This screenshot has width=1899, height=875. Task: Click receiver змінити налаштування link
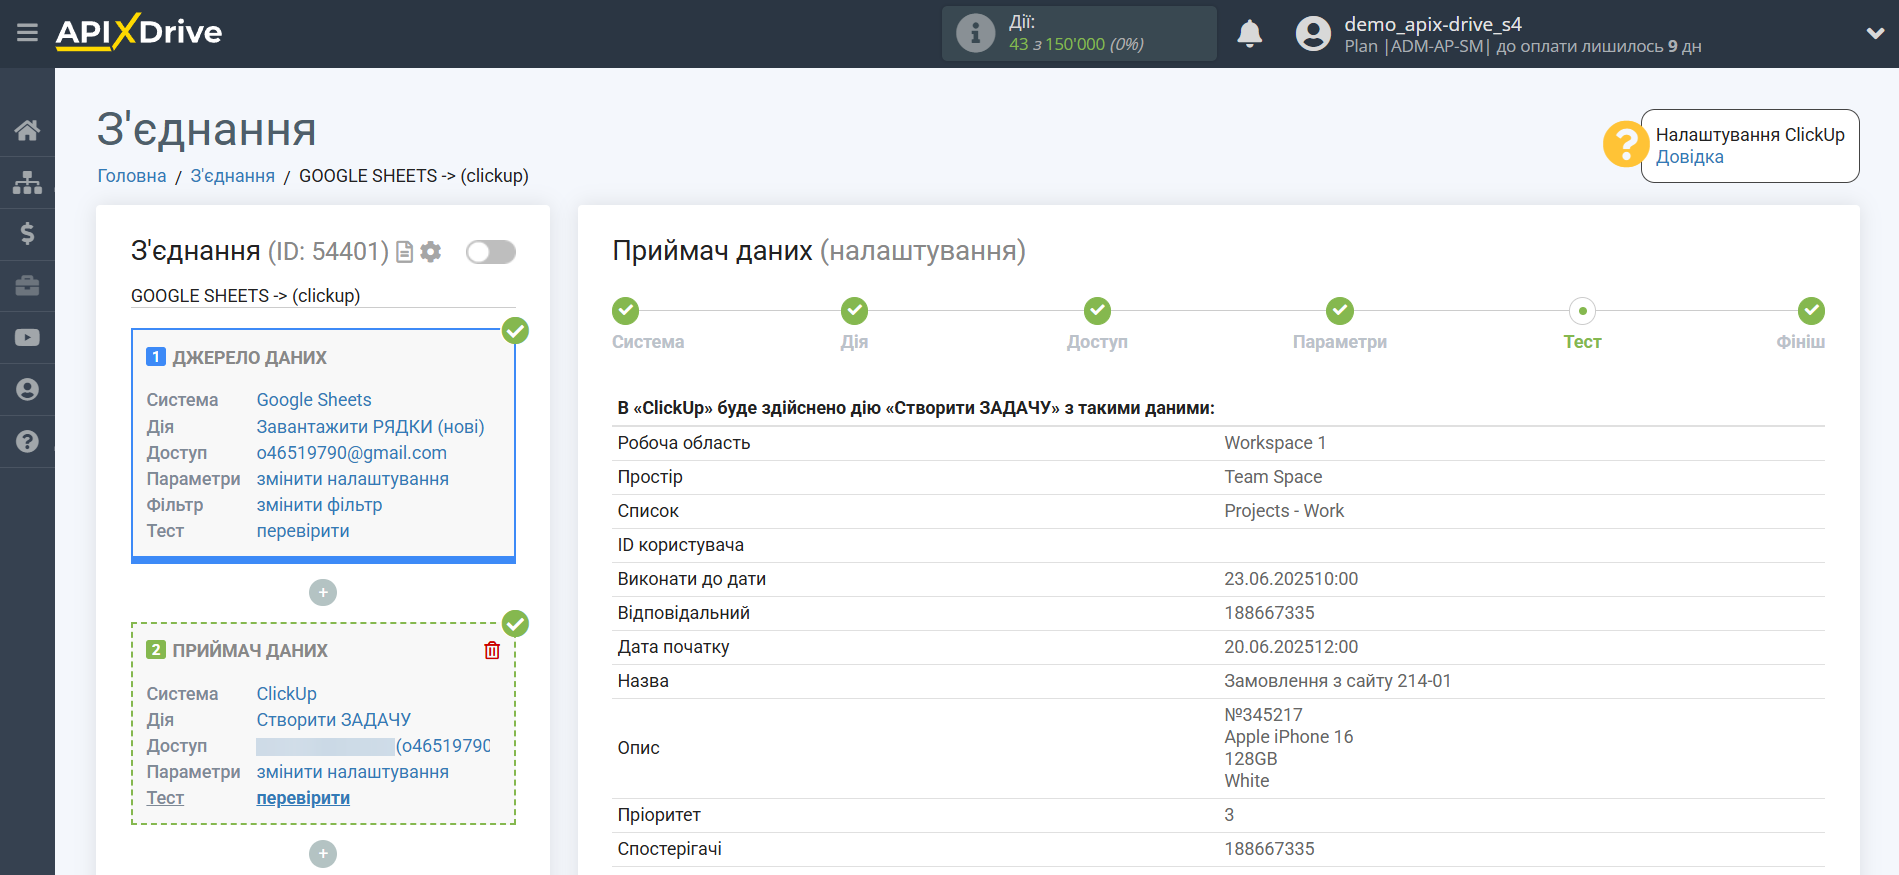[352, 772]
